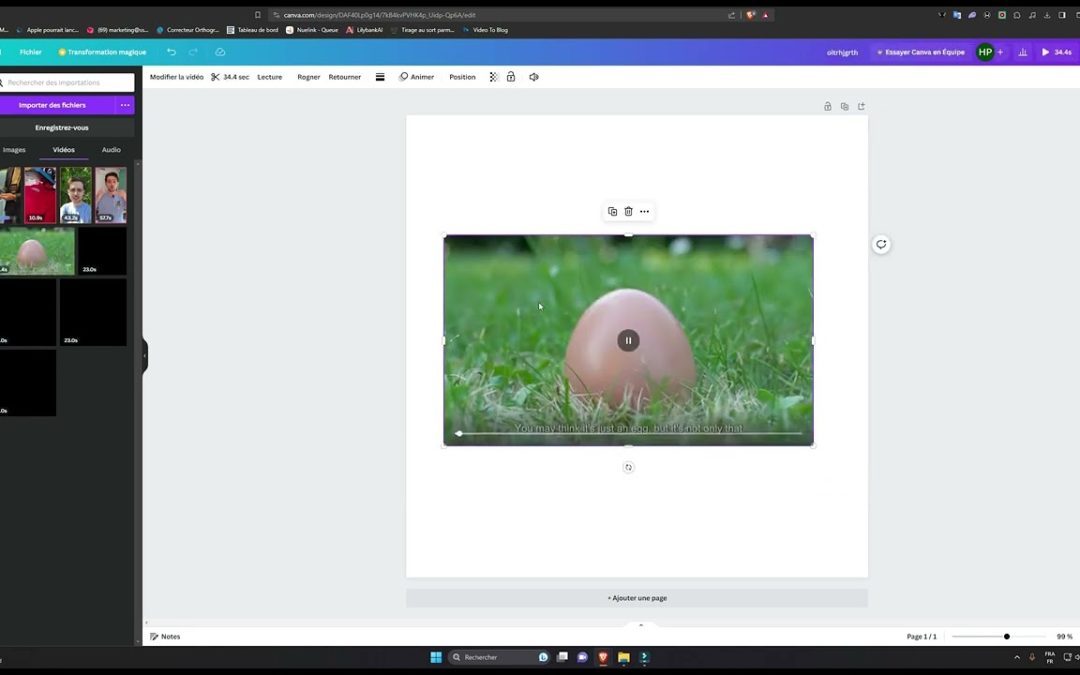This screenshot has height=675, width=1080.
Task: Undo the last action in Canva
Action: coord(172,52)
